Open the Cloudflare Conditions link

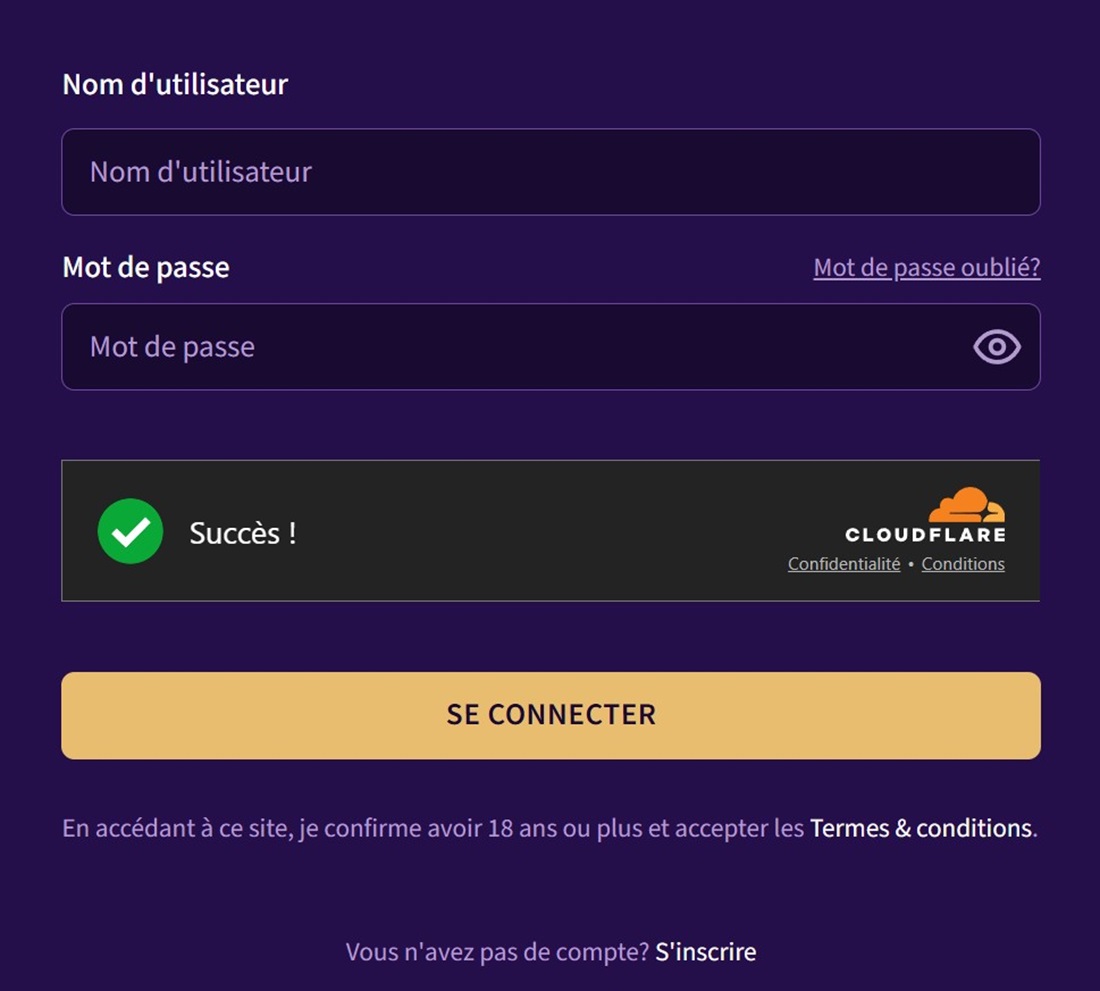962,564
